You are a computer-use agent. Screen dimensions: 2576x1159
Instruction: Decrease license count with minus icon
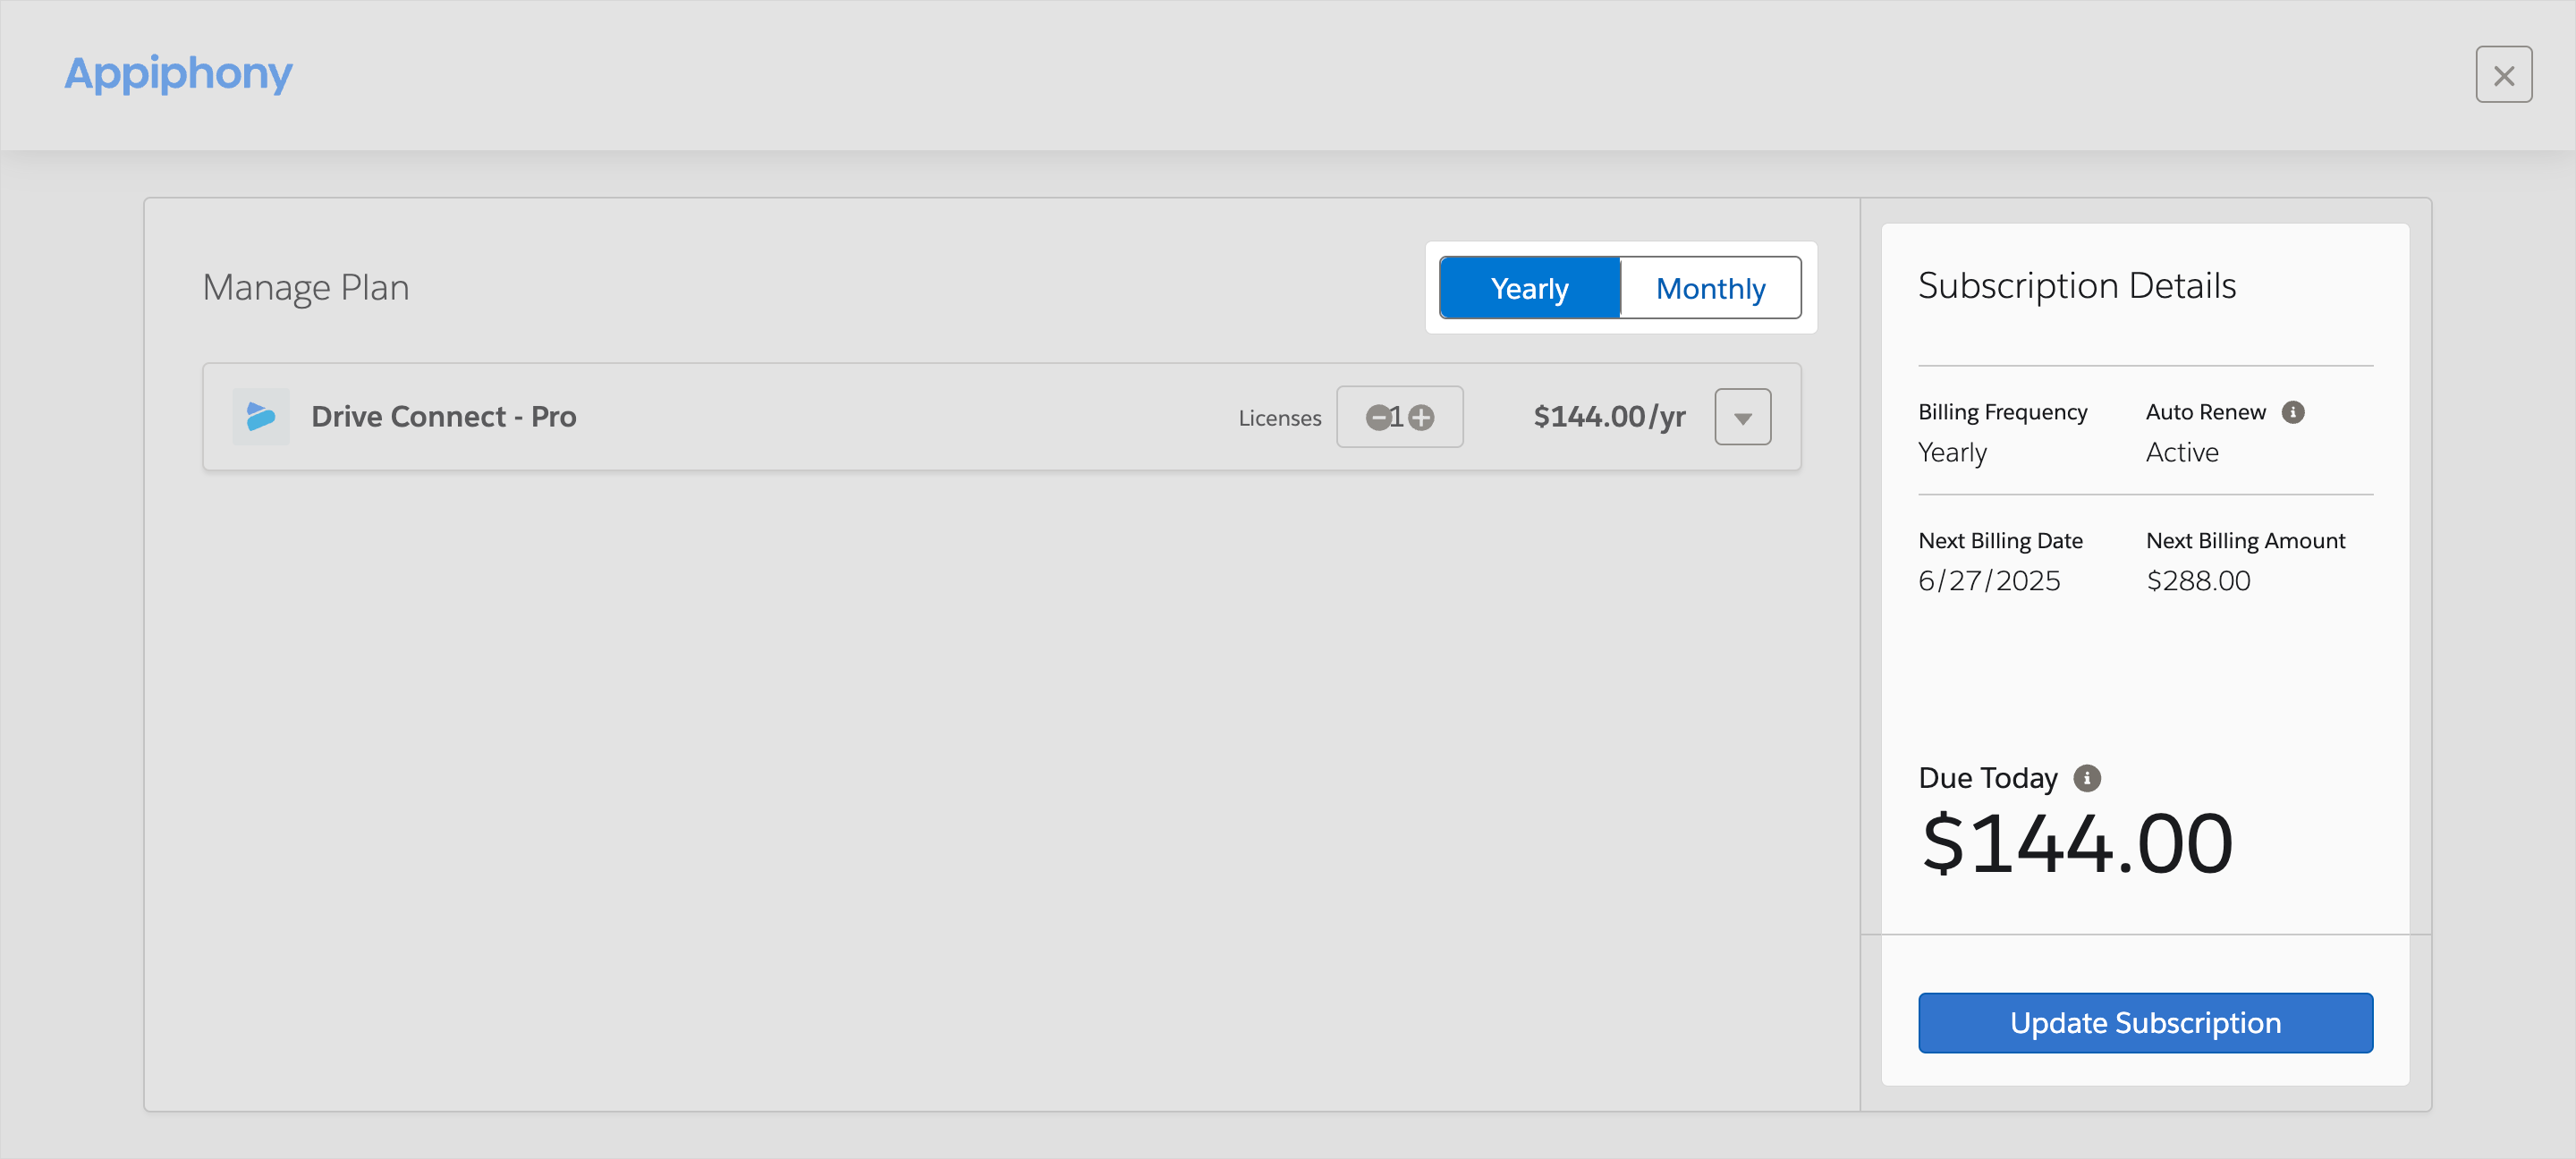pyautogui.click(x=1378, y=417)
